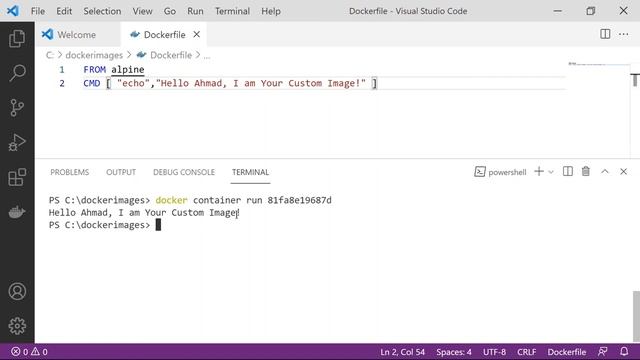Click the editor vertical scrollbar
The width and height of the screenshot is (640, 360).
[x=635, y=80]
